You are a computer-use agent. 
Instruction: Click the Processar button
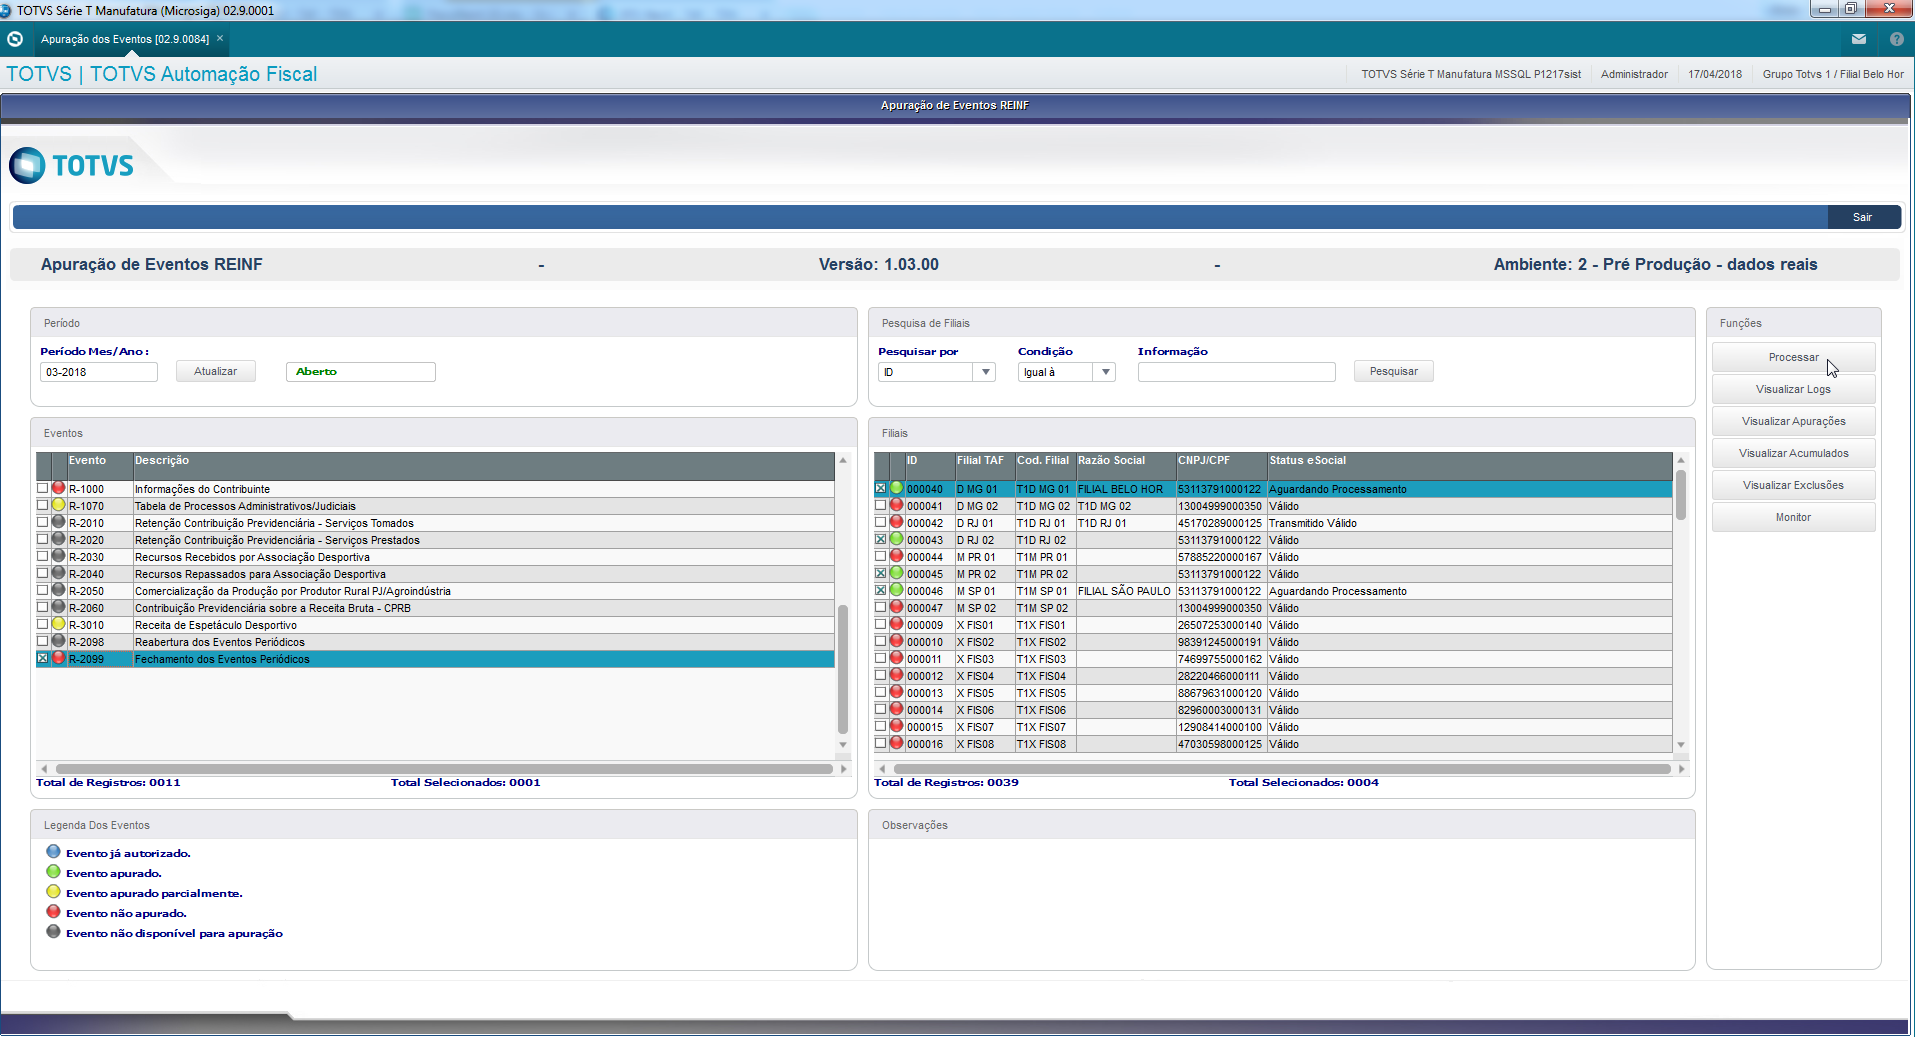1793,357
